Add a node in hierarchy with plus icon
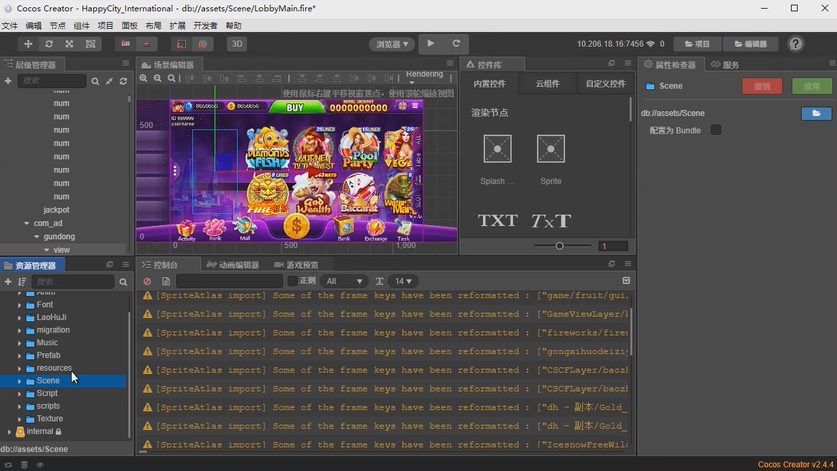 pyautogui.click(x=8, y=81)
